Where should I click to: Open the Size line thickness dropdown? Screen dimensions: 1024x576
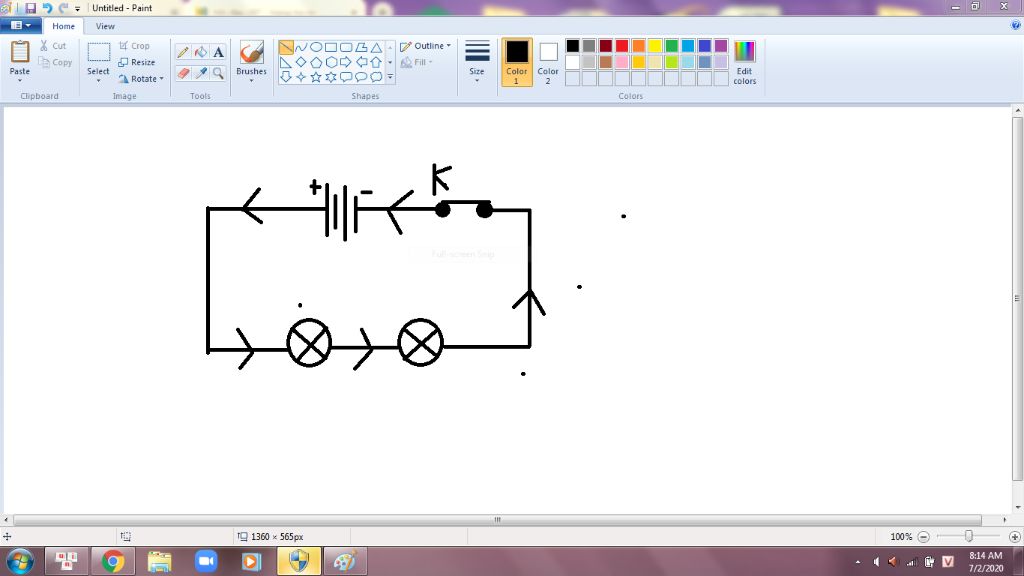pos(477,62)
